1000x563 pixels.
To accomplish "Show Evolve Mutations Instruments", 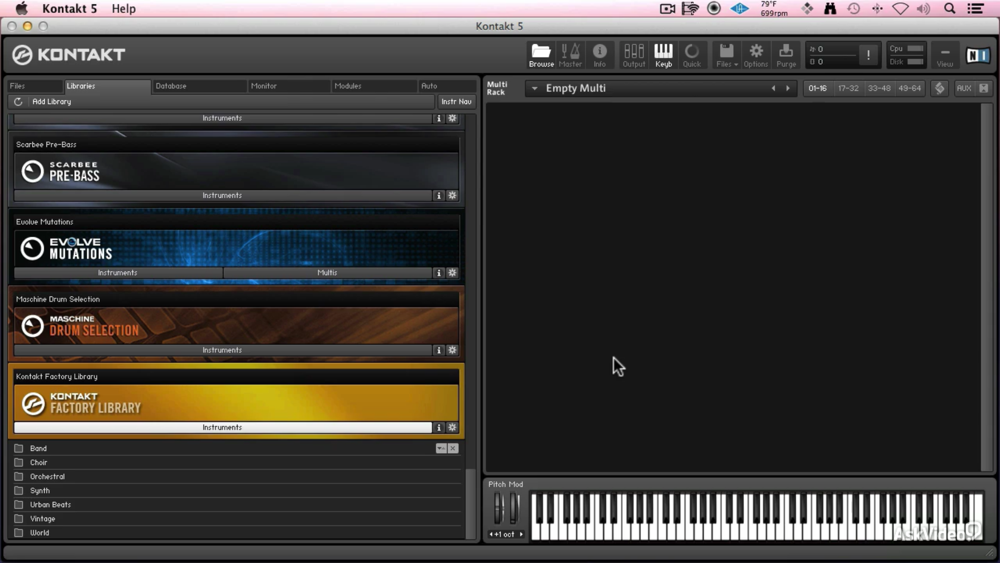I will click(x=118, y=273).
